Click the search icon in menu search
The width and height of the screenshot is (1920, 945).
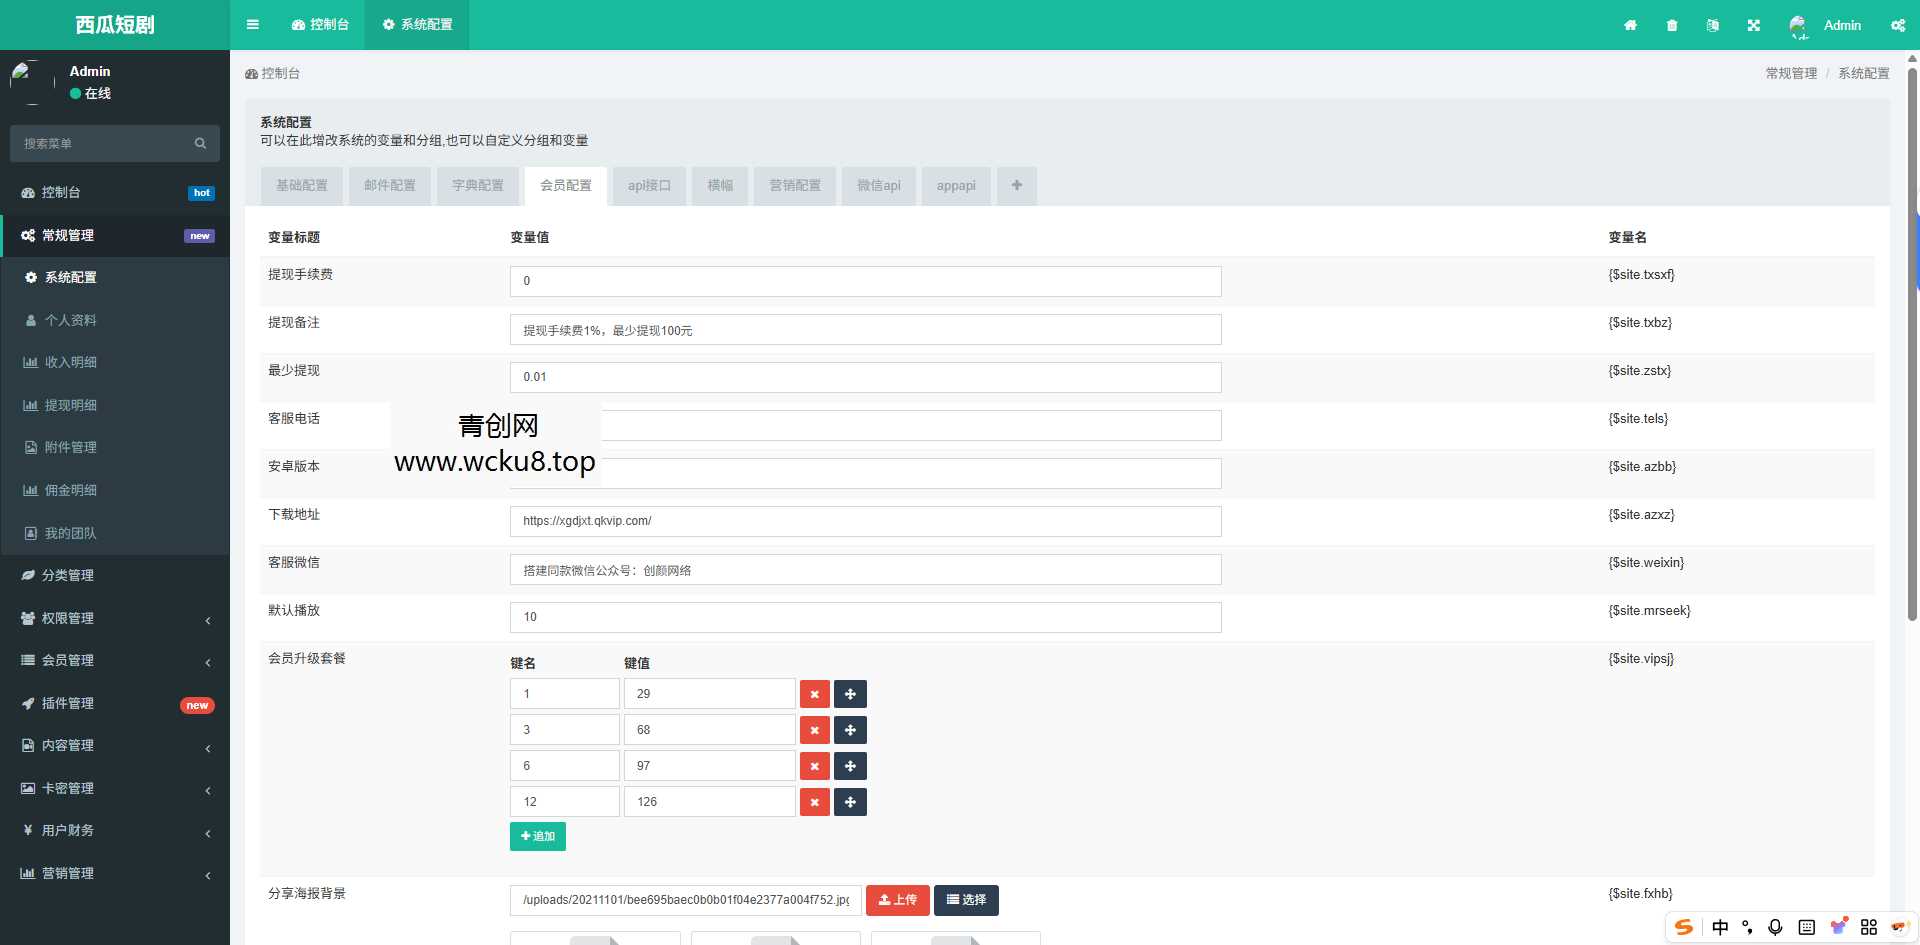pos(200,144)
